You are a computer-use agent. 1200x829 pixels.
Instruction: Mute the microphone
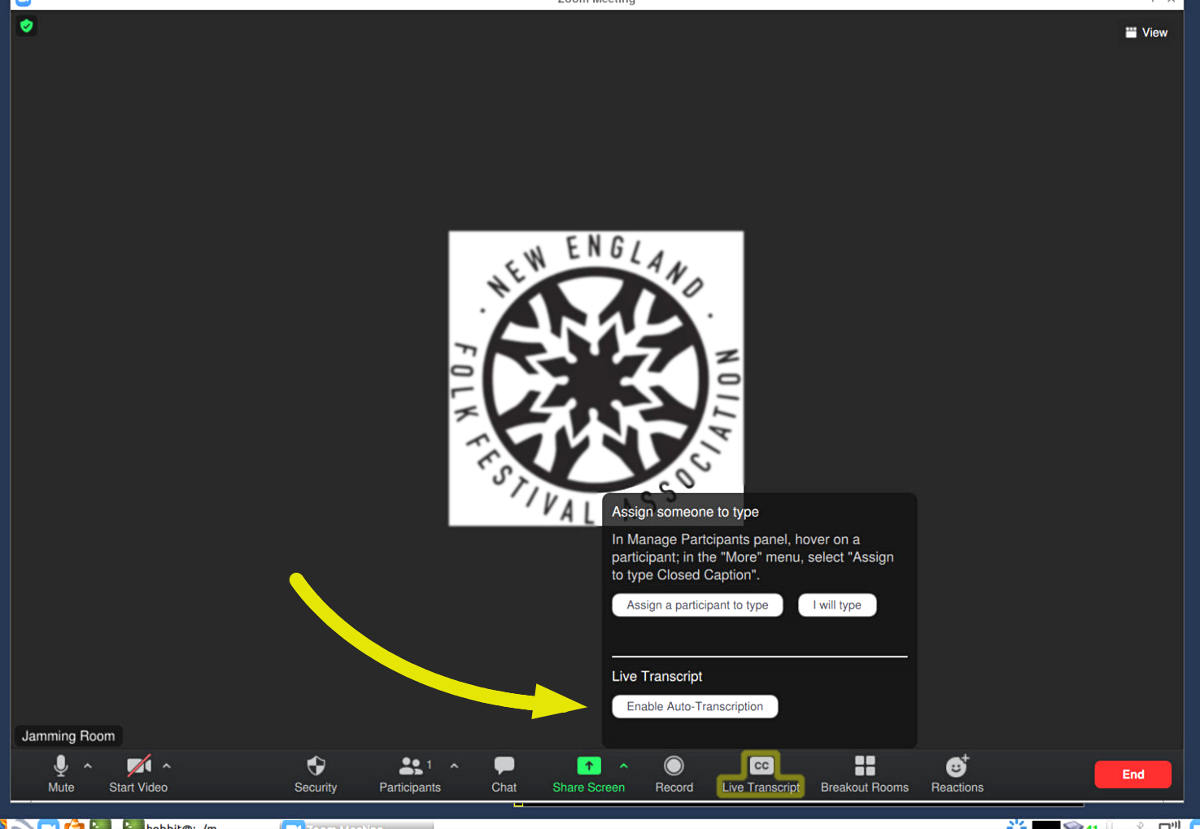60,773
